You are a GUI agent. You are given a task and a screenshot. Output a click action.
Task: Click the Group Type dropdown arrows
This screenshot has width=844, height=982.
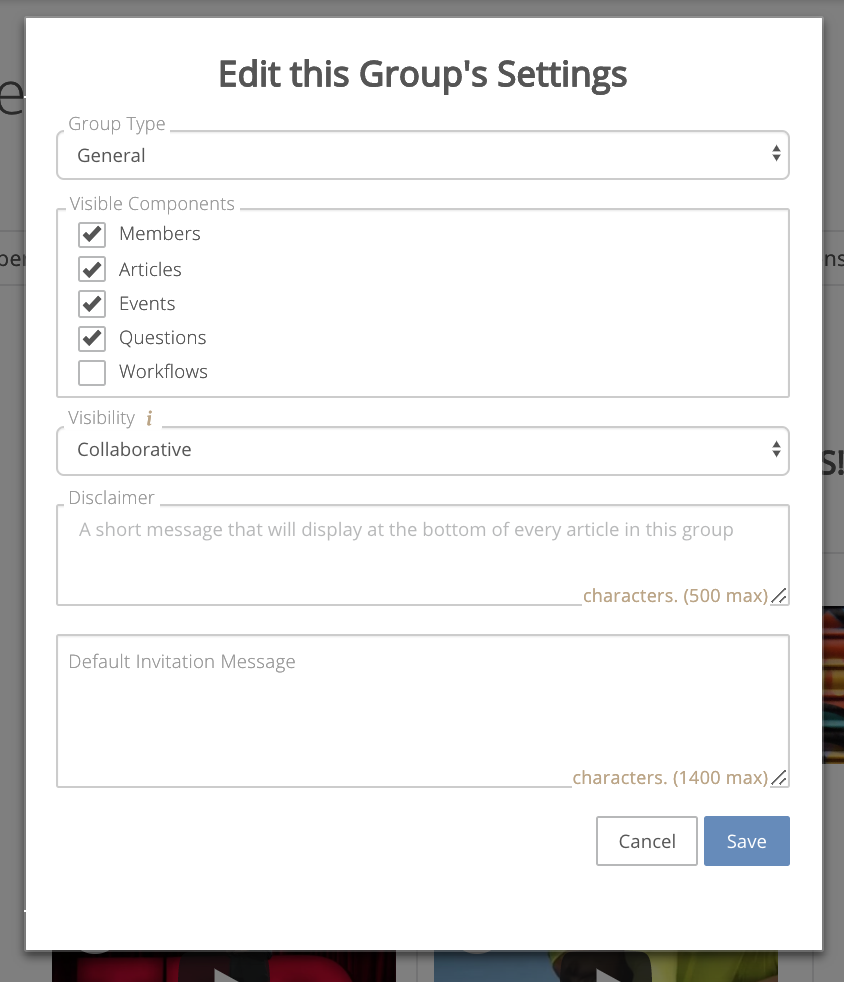(776, 153)
